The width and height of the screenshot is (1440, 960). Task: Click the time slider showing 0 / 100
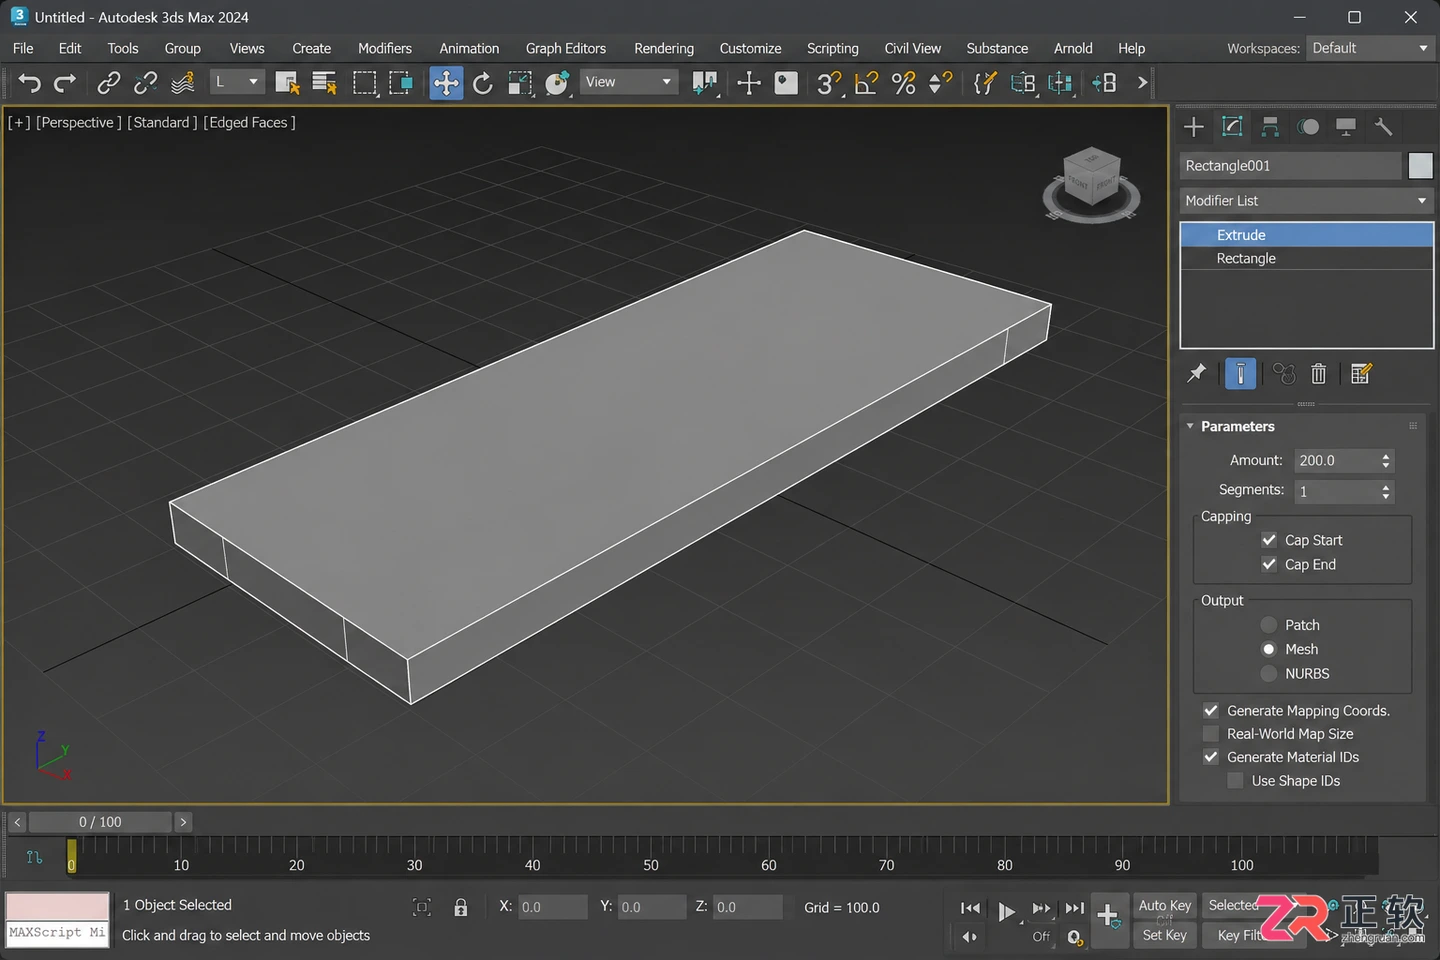(x=100, y=822)
